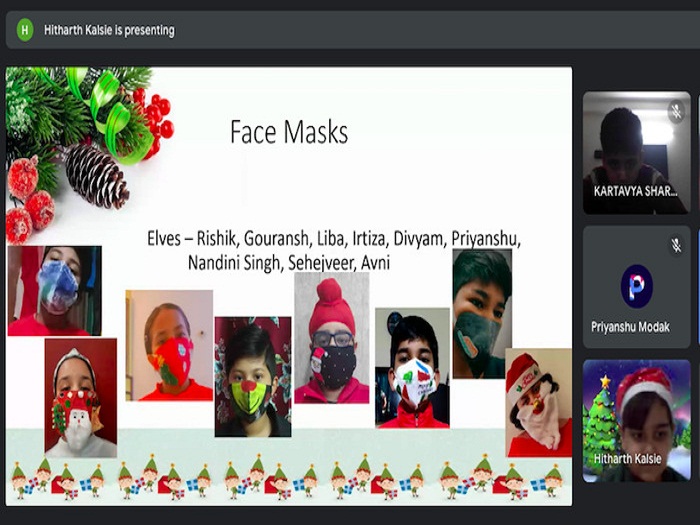Select Hitharth Kalsie's video tile
The image size is (700, 525).
[637, 421]
